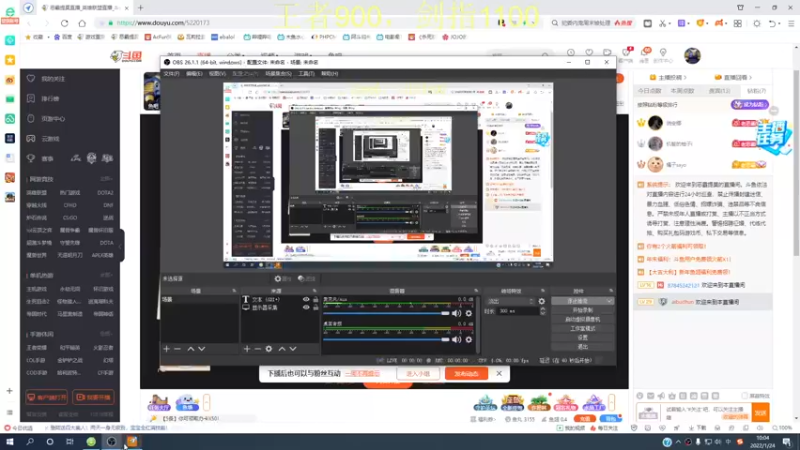Move scene down in OBS scenes panel
The width and height of the screenshot is (800, 450).
(202, 349)
